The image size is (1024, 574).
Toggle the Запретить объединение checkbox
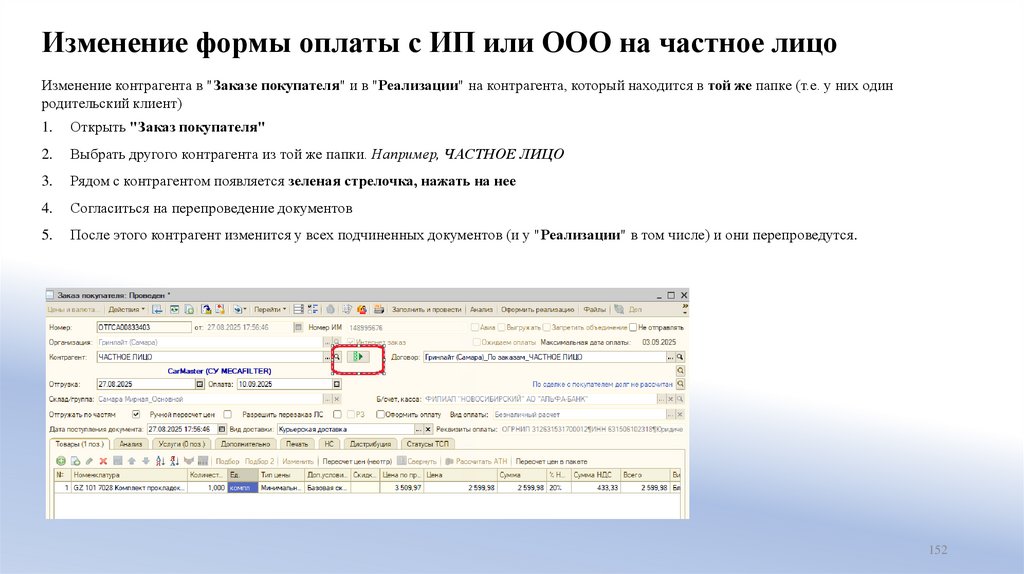pos(547,327)
